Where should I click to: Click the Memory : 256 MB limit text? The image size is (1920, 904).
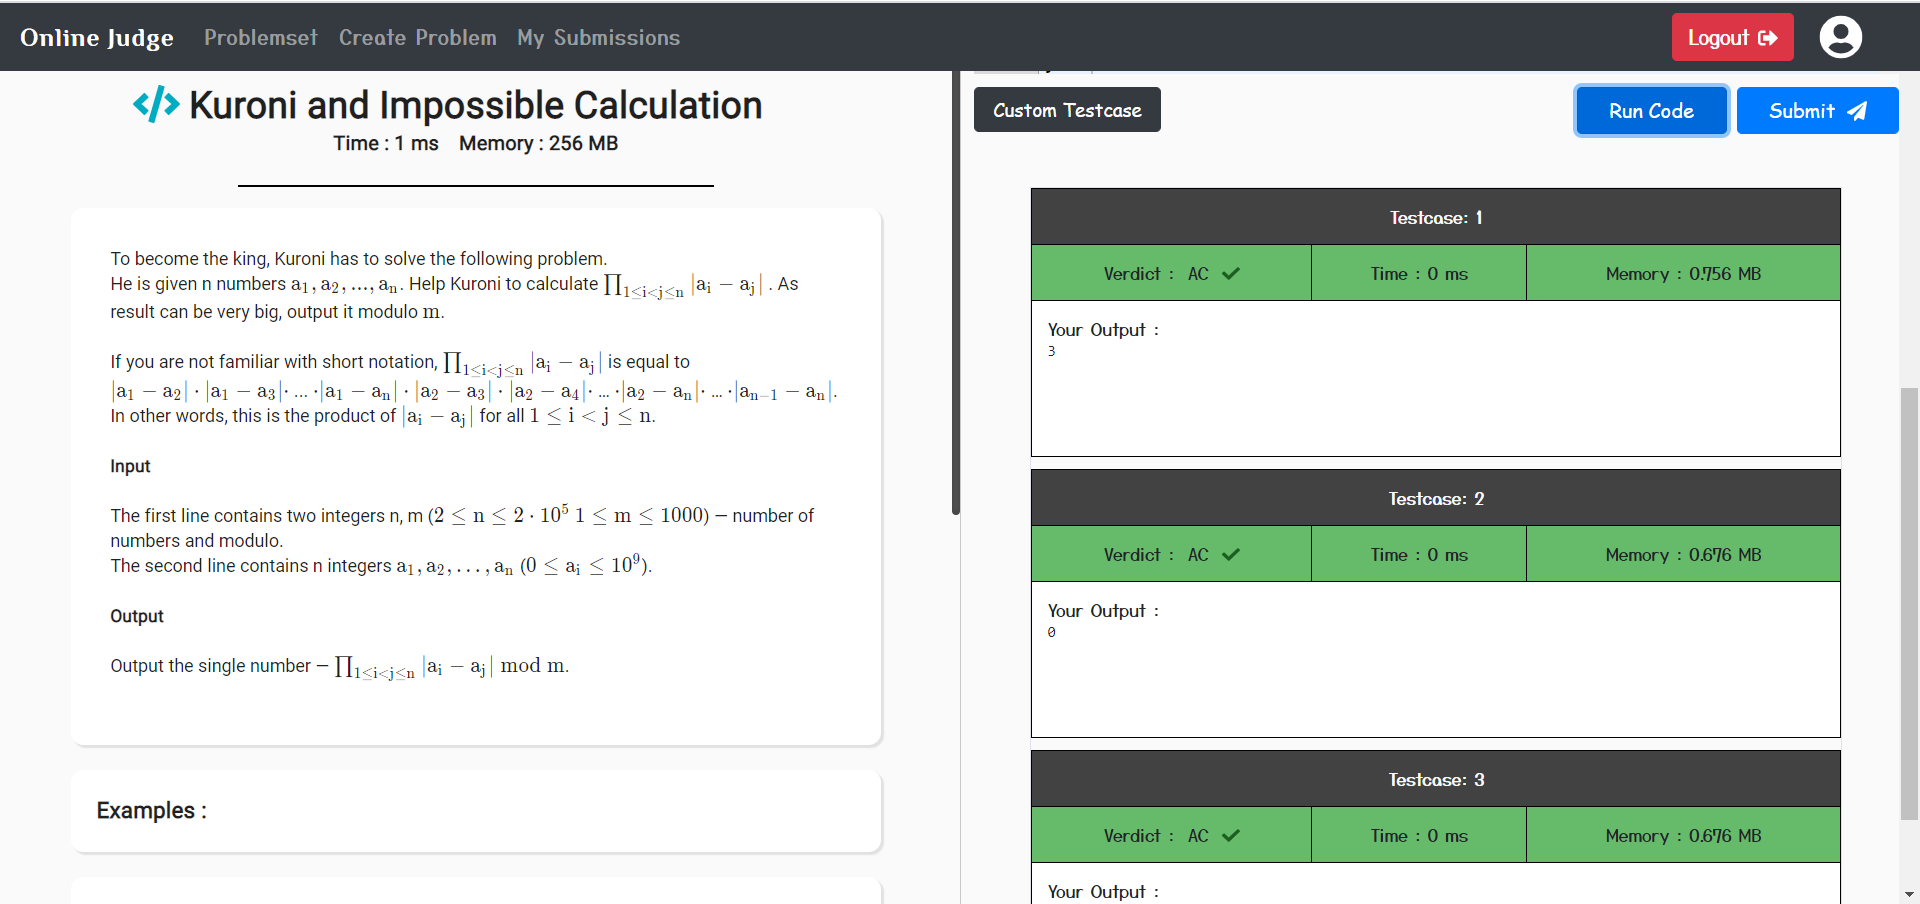pyautogui.click(x=538, y=143)
